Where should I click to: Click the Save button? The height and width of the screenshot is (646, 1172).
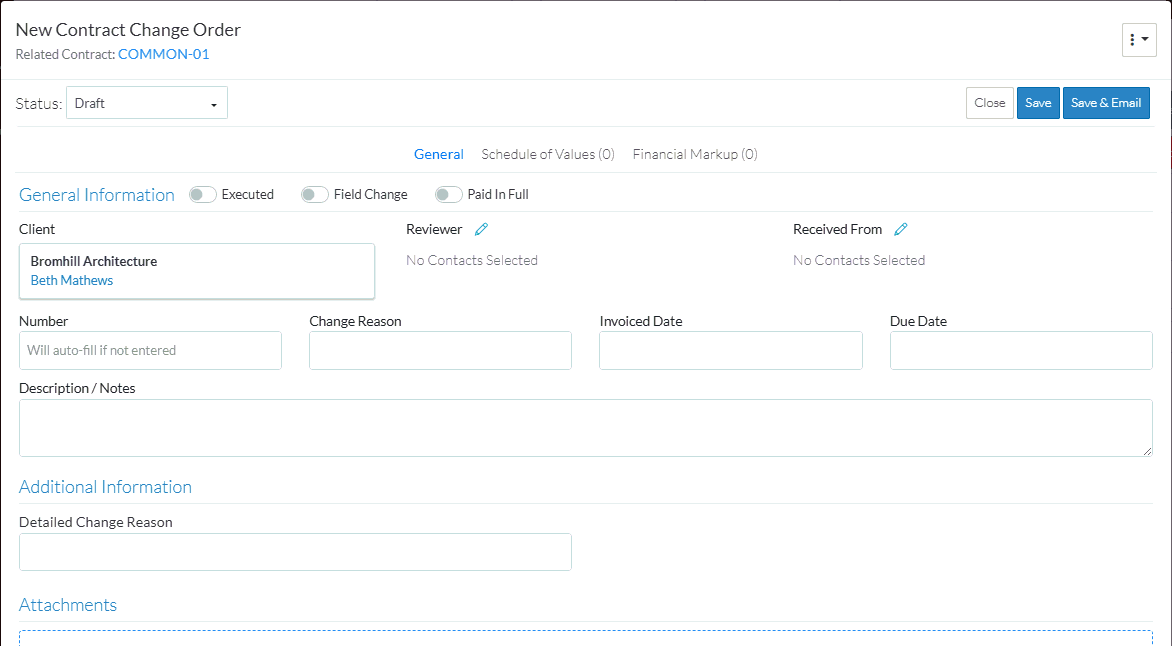click(1038, 103)
